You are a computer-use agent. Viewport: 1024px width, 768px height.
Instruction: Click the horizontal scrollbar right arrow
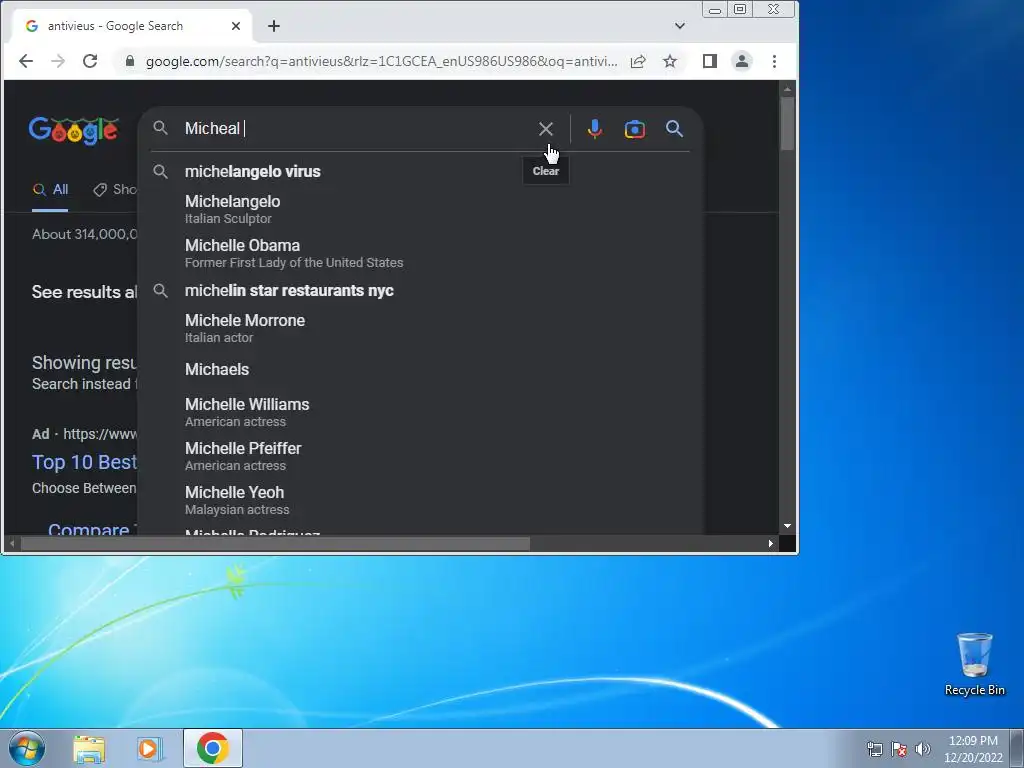(771, 543)
